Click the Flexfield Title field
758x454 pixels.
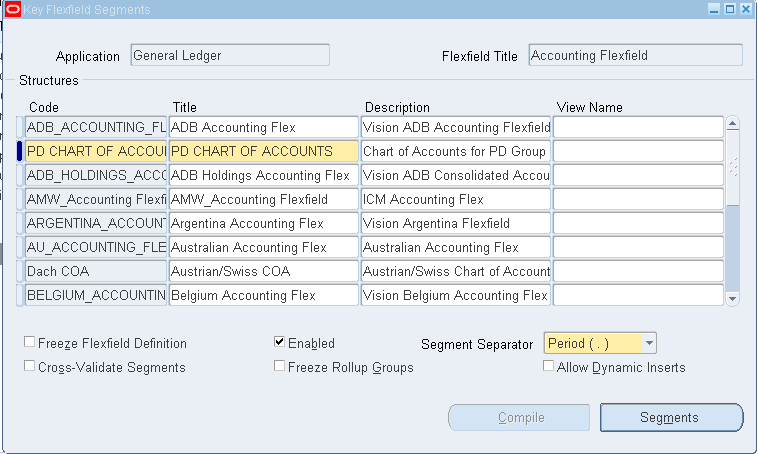pyautogui.click(x=635, y=56)
